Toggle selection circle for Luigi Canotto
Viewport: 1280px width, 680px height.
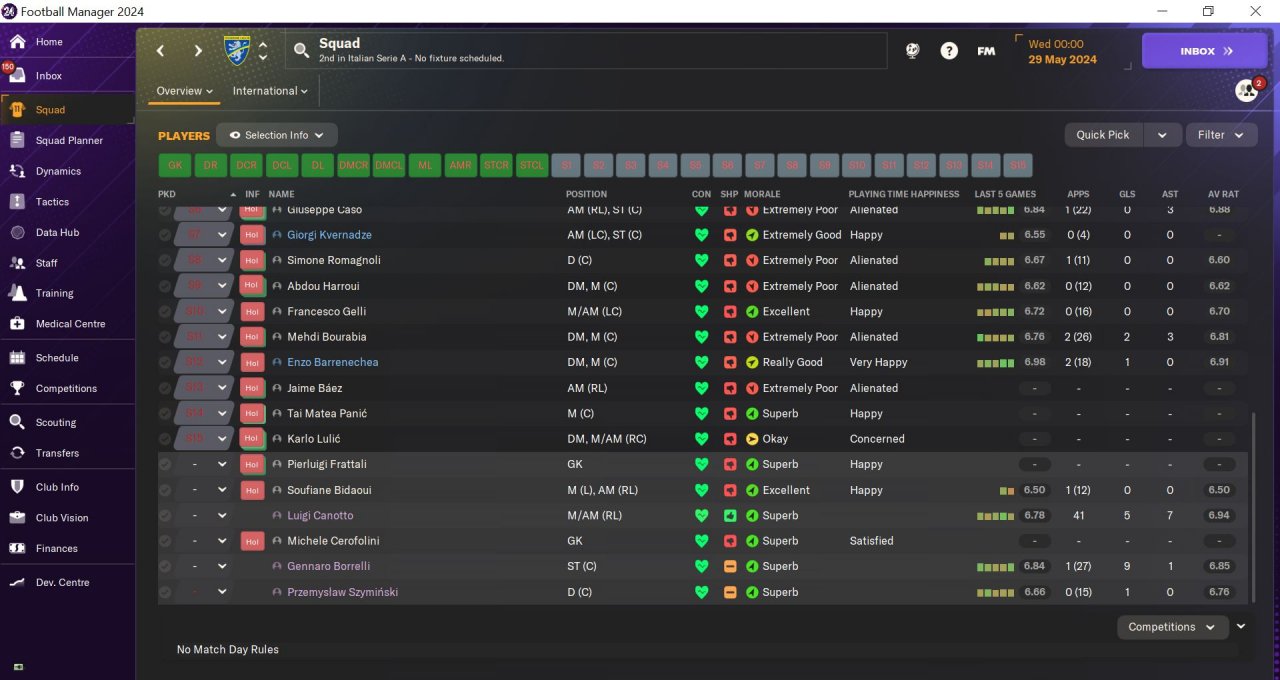(165, 516)
